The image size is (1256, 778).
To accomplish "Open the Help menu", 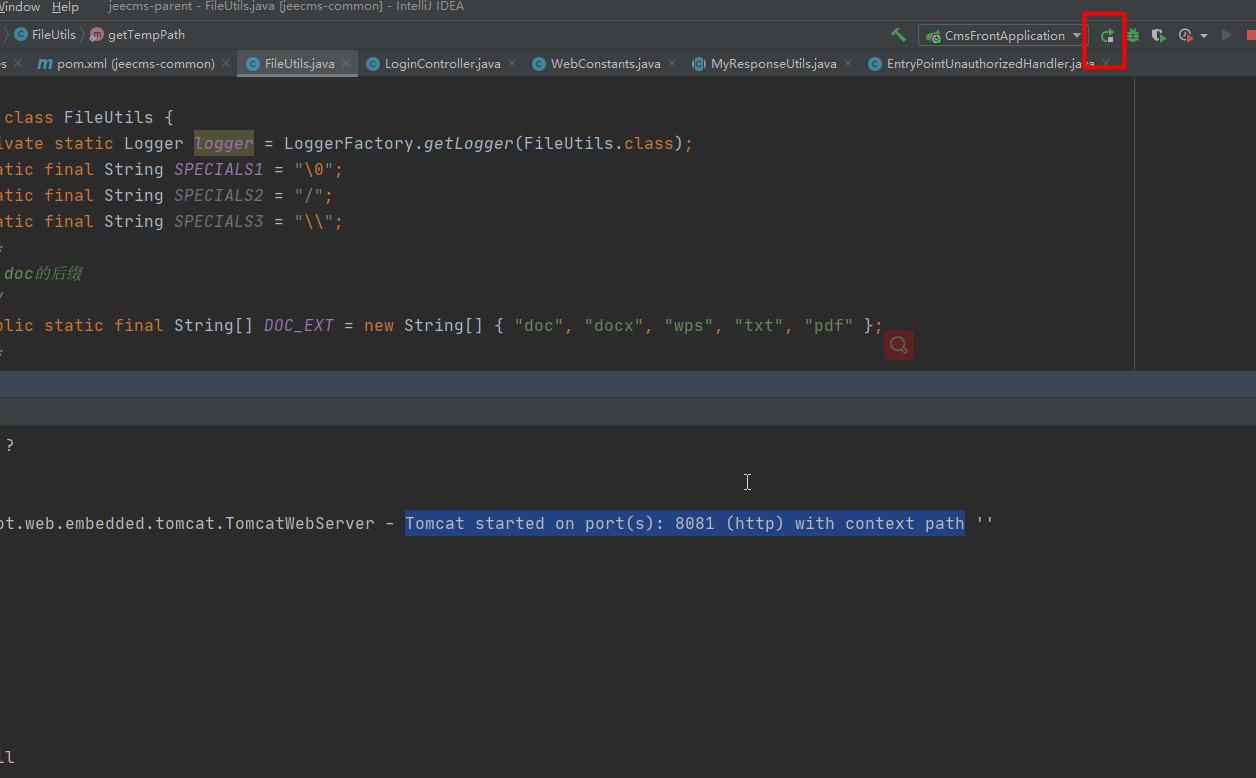I will [x=65, y=7].
